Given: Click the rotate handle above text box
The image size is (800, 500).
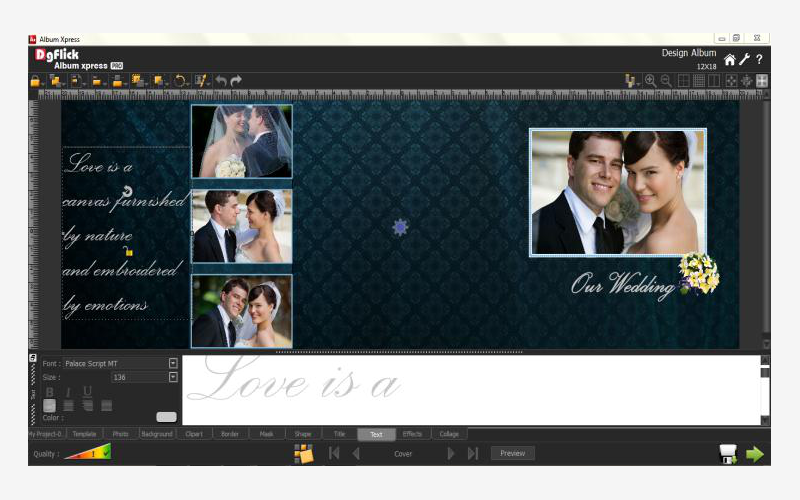Looking at the screenshot, I should coord(127,191).
